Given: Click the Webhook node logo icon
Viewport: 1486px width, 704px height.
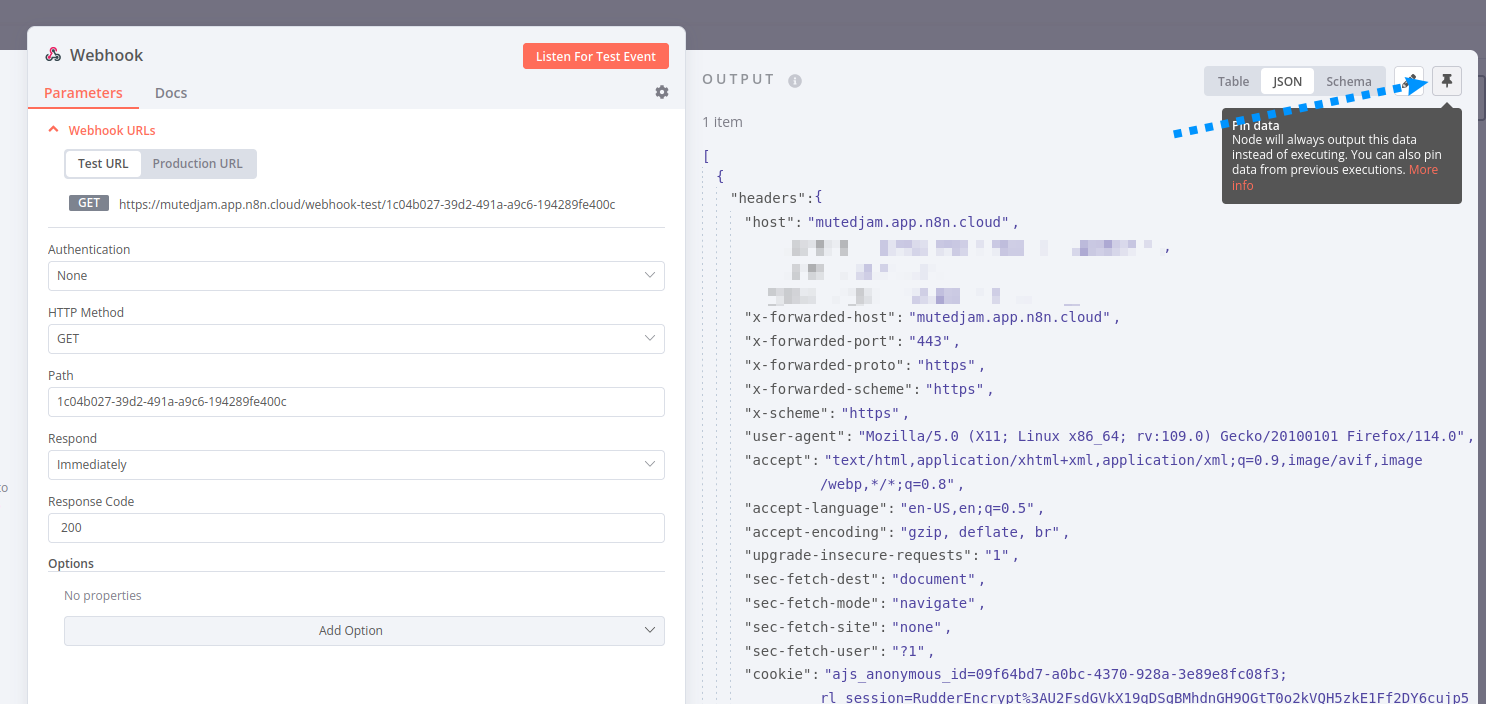Looking at the screenshot, I should pyautogui.click(x=53, y=56).
